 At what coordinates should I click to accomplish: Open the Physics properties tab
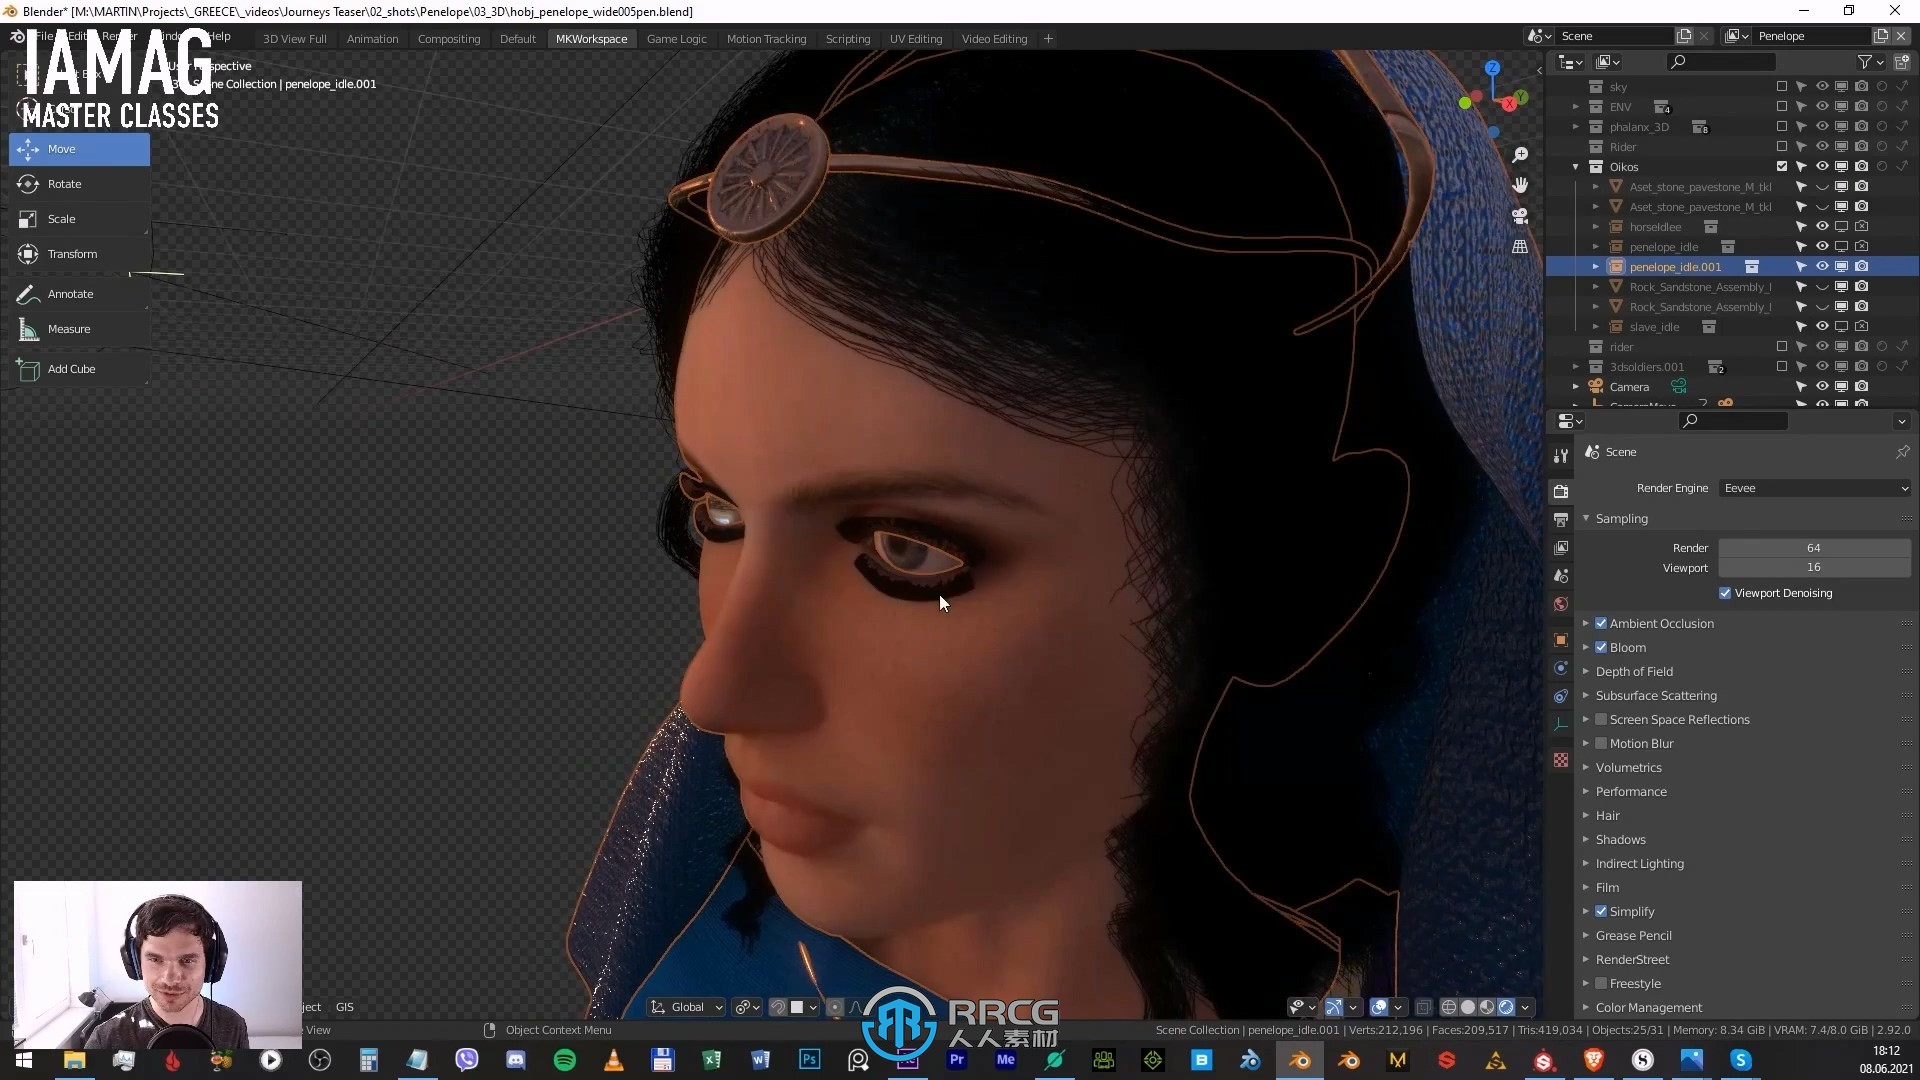pyautogui.click(x=1561, y=668)
